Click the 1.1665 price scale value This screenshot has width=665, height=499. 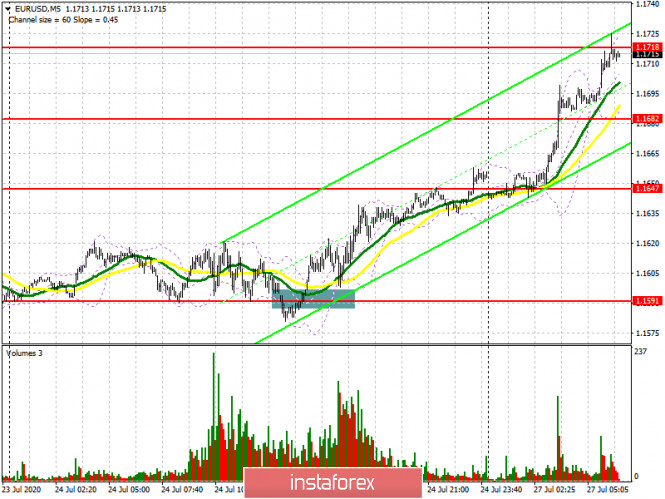click(647, 153)
